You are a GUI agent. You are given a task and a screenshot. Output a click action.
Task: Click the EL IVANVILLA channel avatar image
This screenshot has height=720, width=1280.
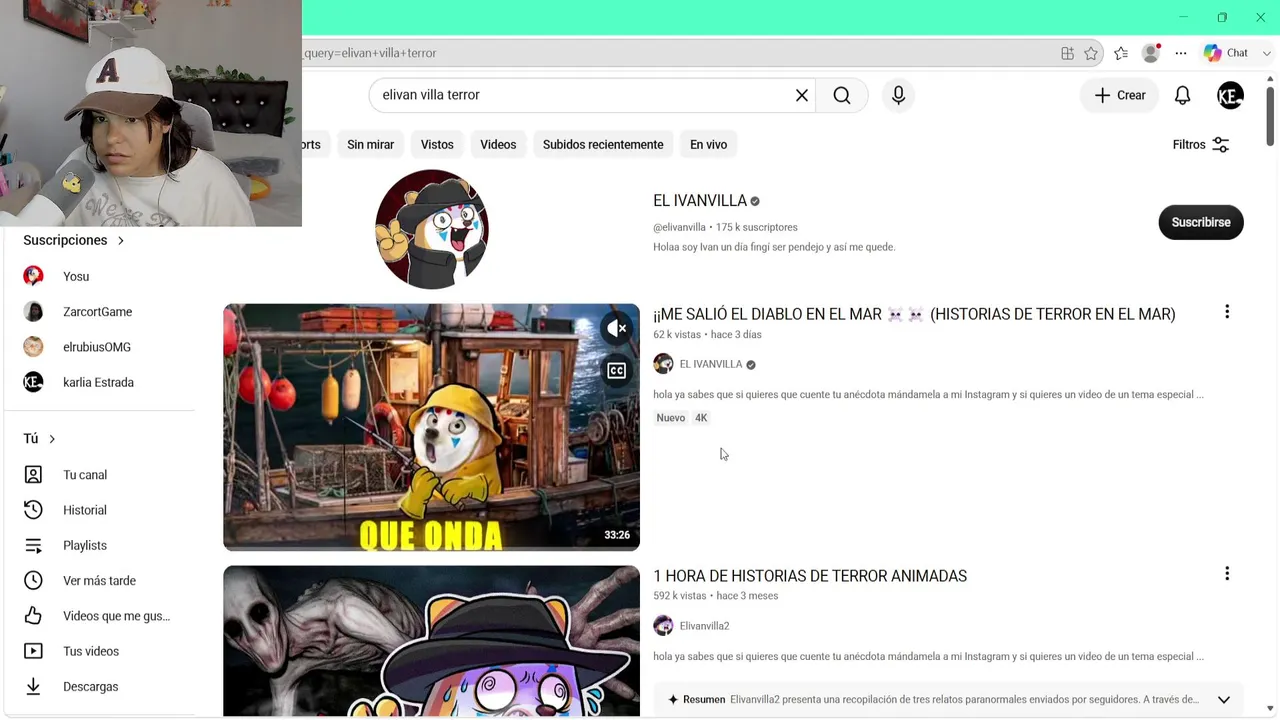(x=432, y=229)
